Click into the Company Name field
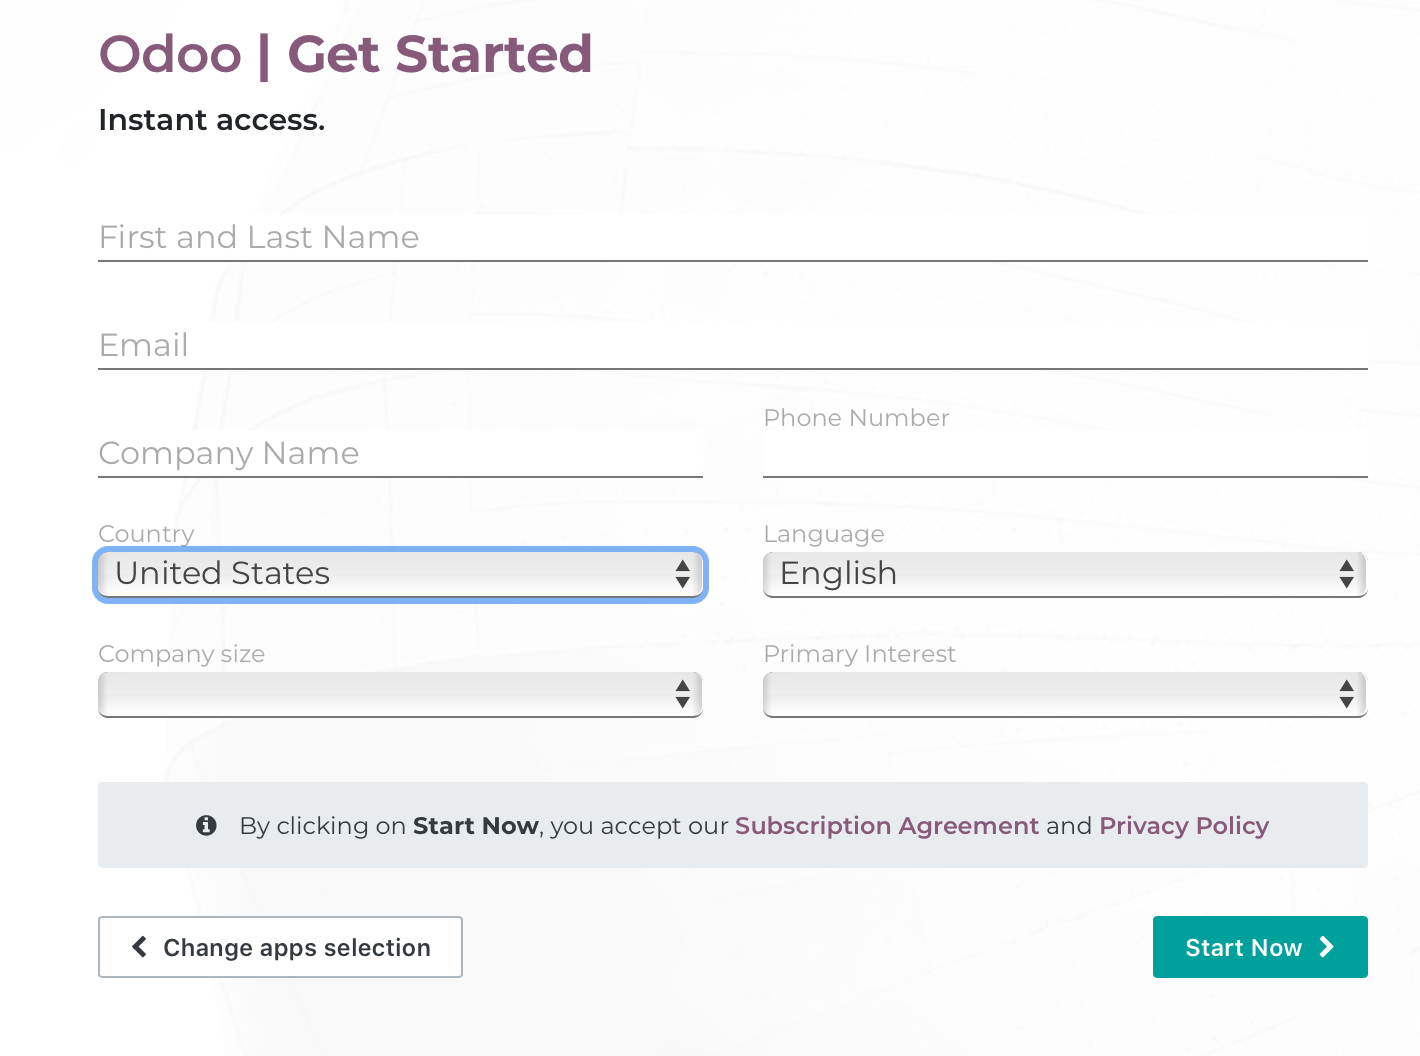1420x1056 pixels. tap(400, 454)
